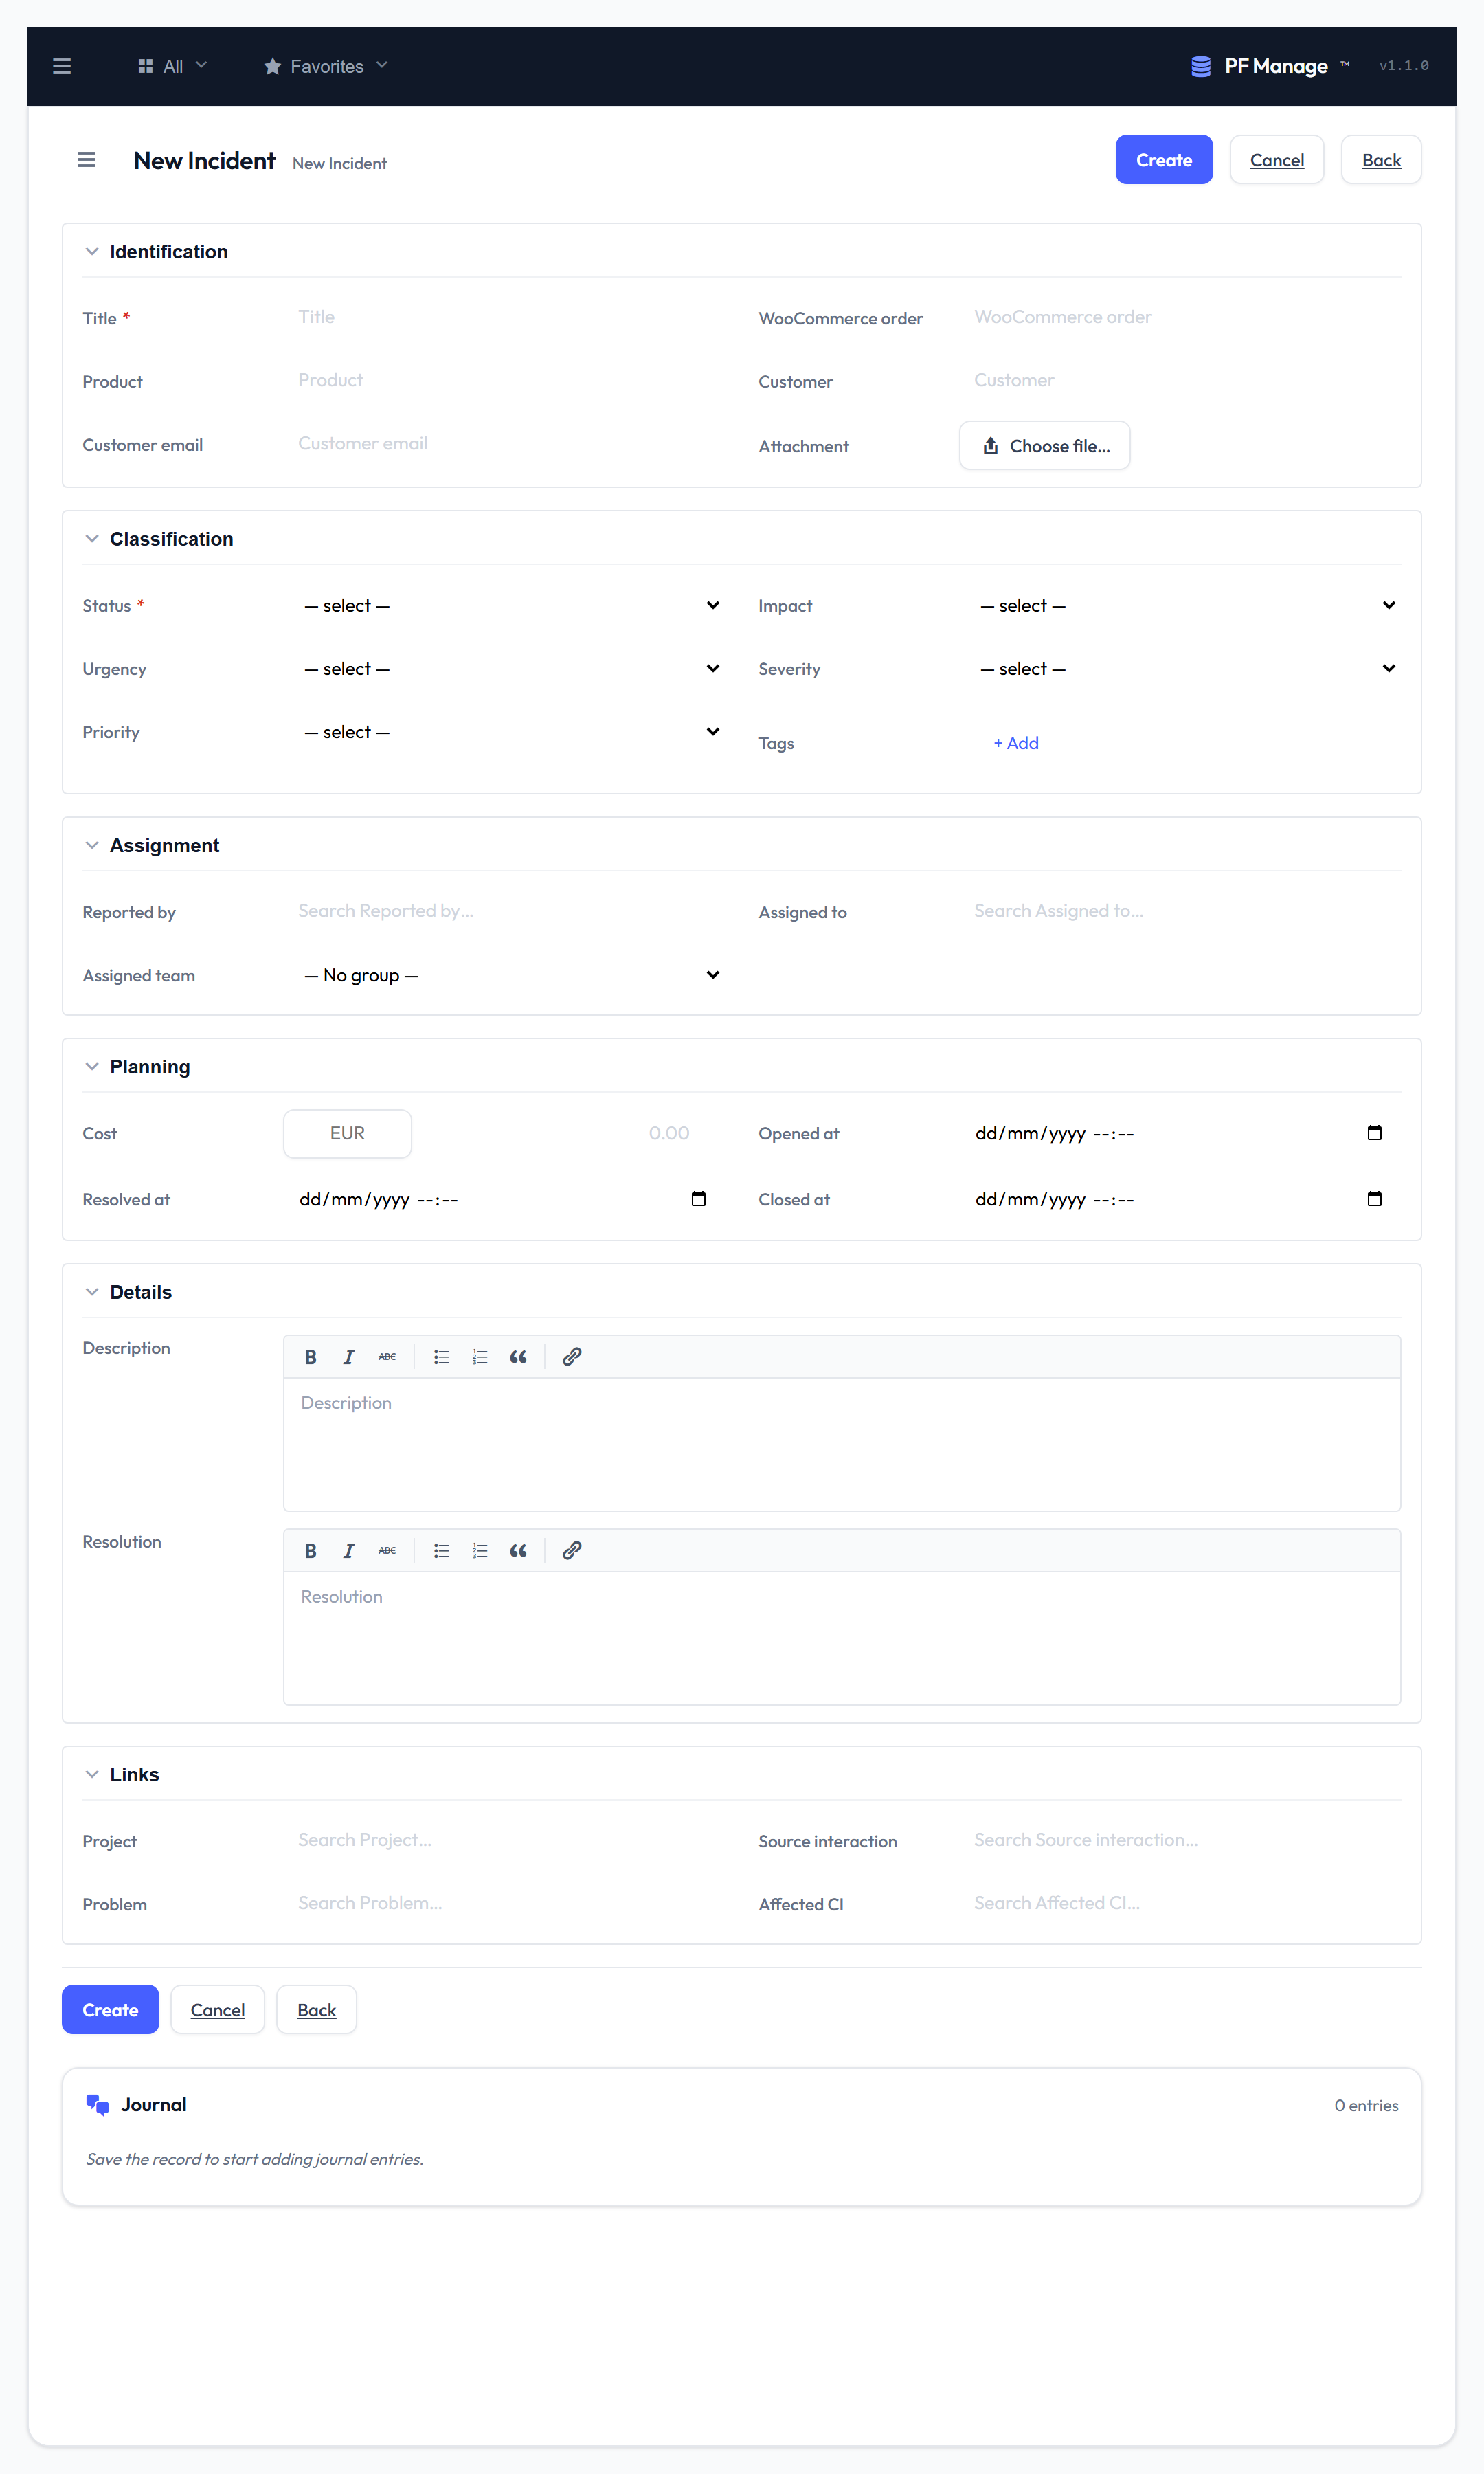
Task: Focus the WooCommerce order field
Action: [x=1181, y=317]
